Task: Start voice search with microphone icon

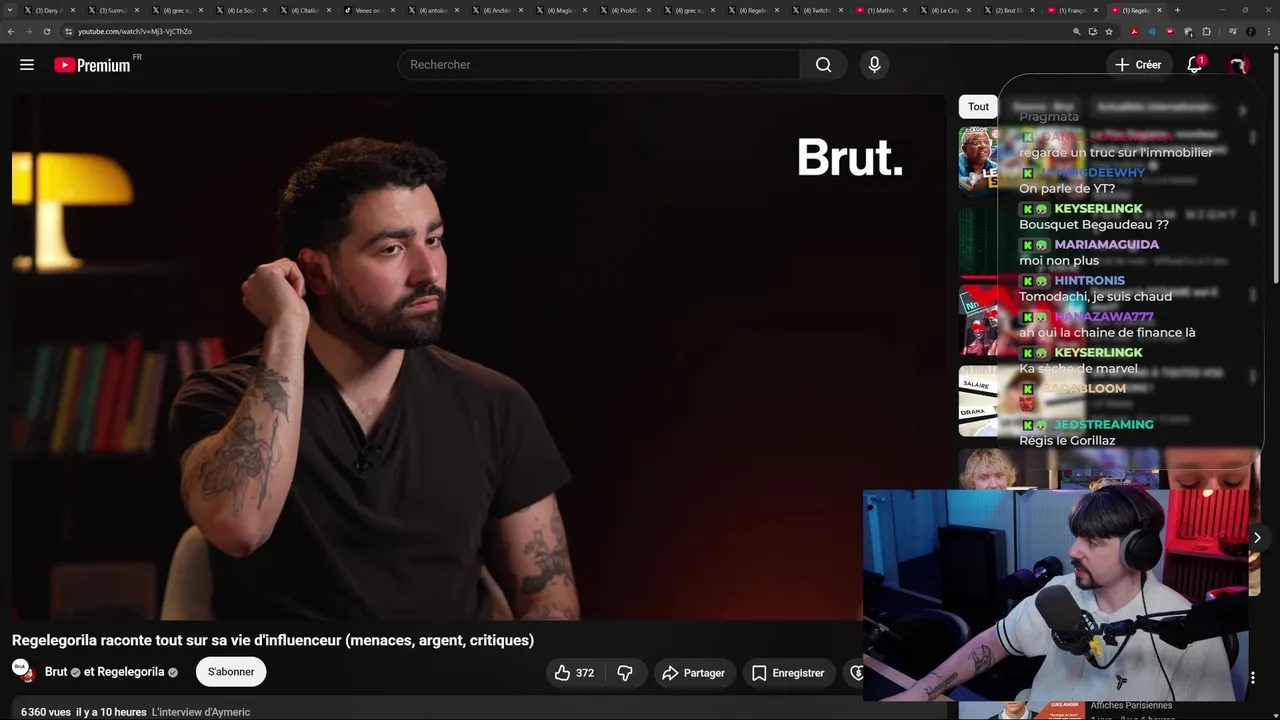Action: tap(874, 65)
